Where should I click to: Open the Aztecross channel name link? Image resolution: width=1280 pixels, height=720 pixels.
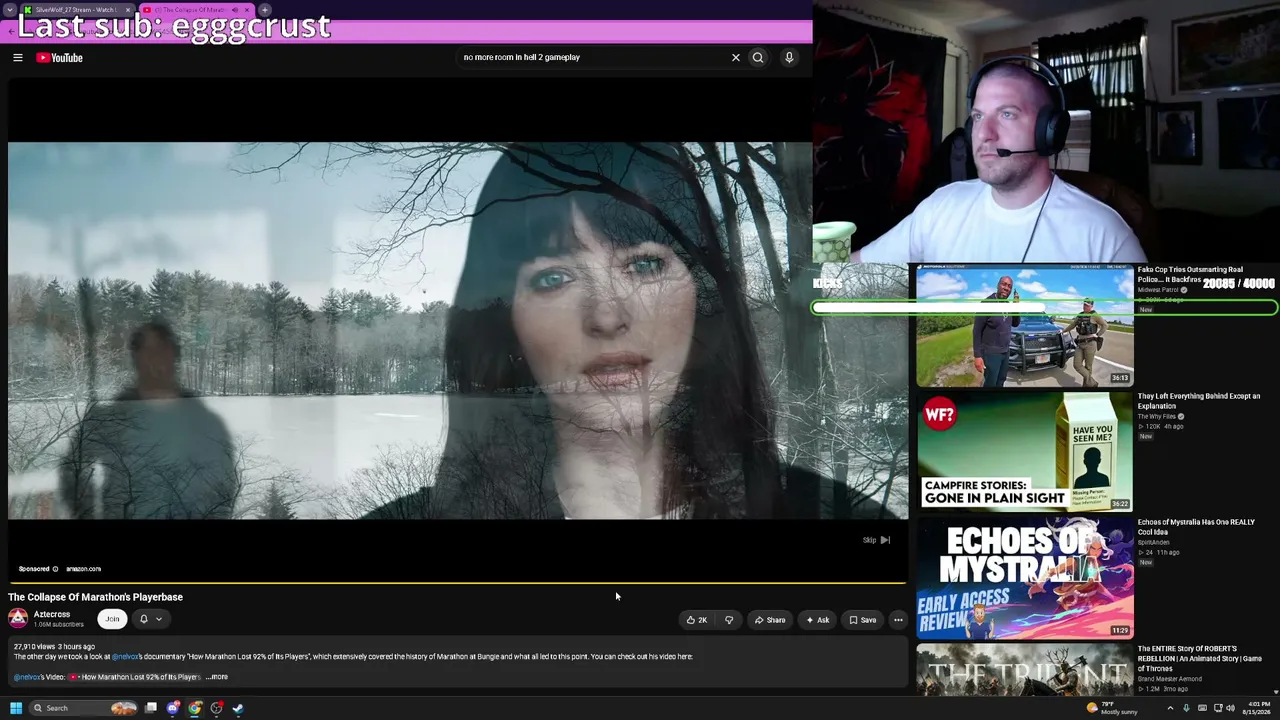(52, 614)
